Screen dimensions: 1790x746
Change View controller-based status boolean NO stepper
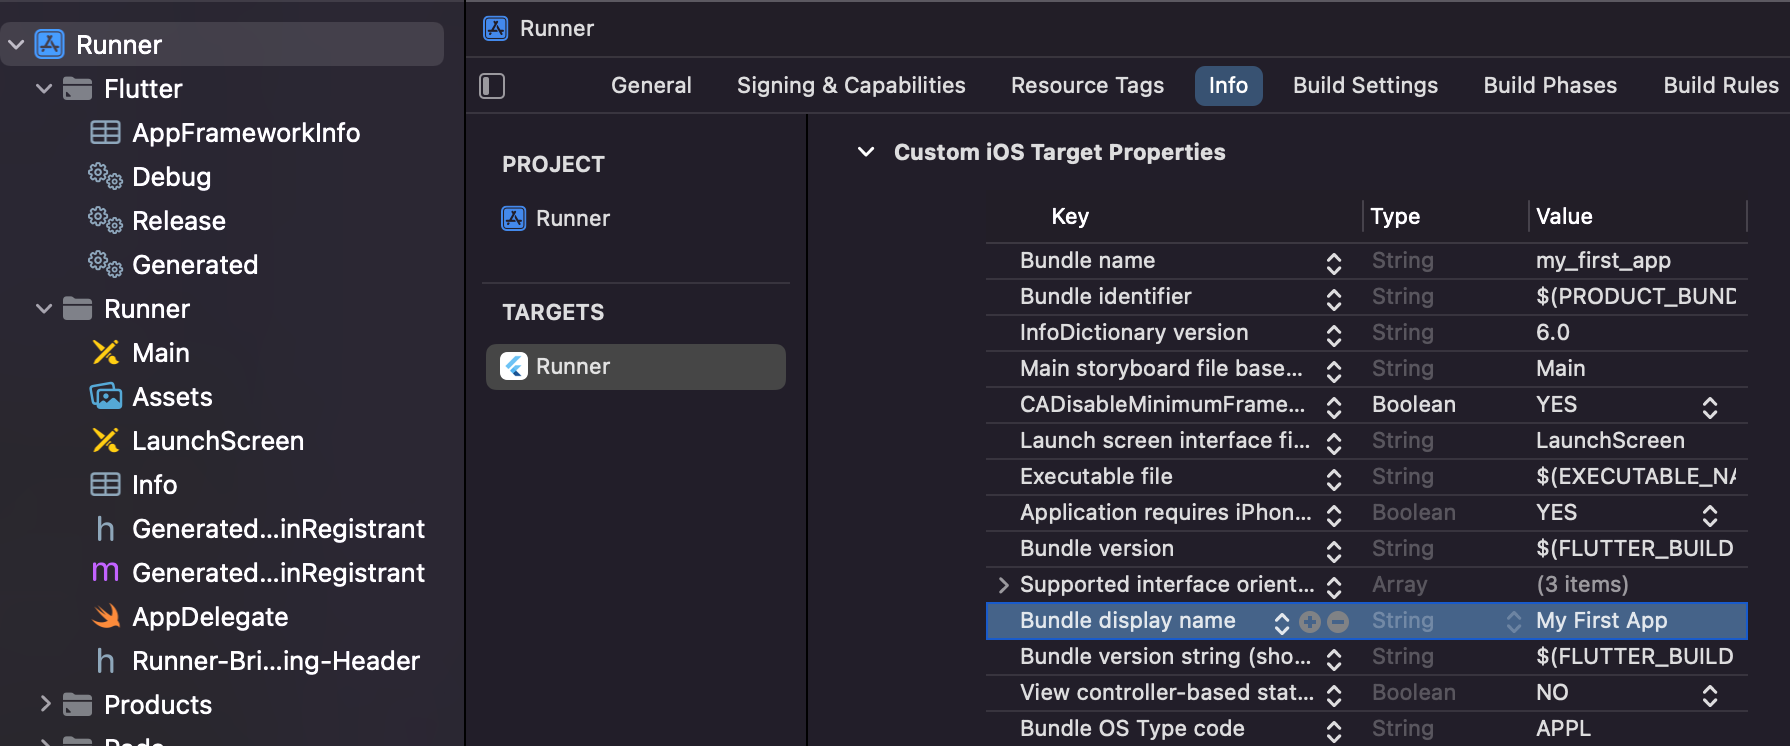(1709, 694)
